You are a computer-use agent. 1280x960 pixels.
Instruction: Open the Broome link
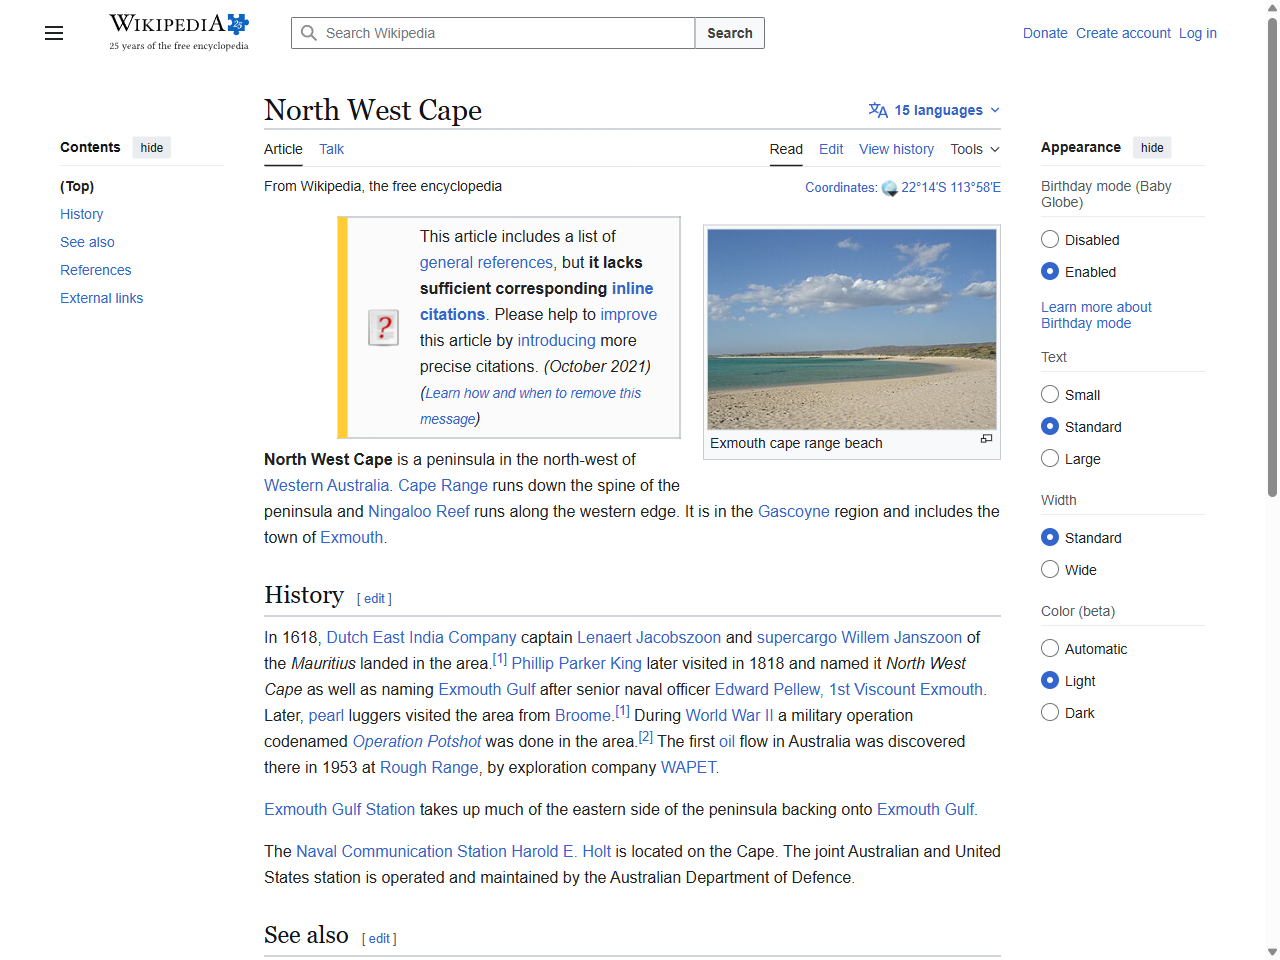(x=583, y=715)
